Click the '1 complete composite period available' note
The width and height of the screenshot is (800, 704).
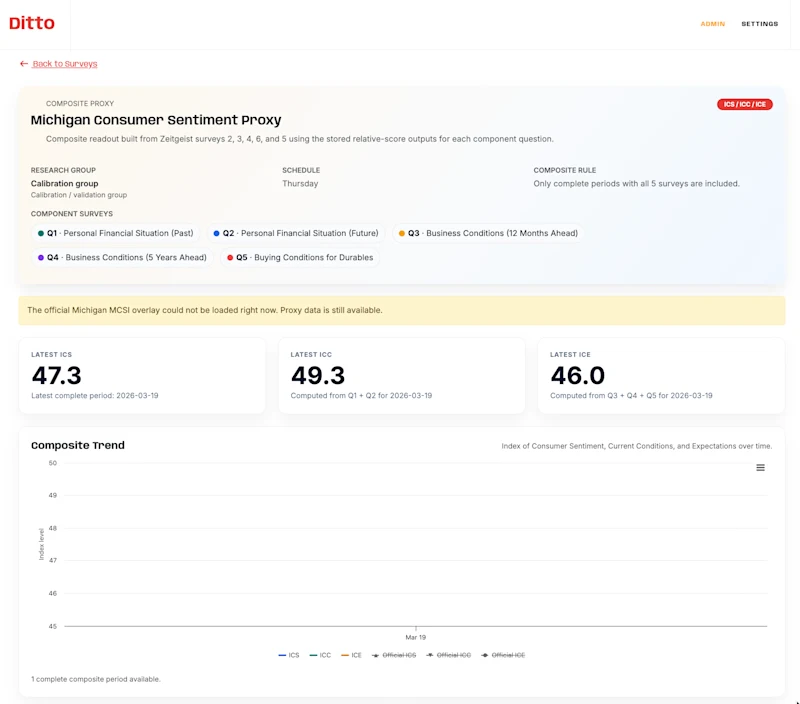click(x=96, y=679)
